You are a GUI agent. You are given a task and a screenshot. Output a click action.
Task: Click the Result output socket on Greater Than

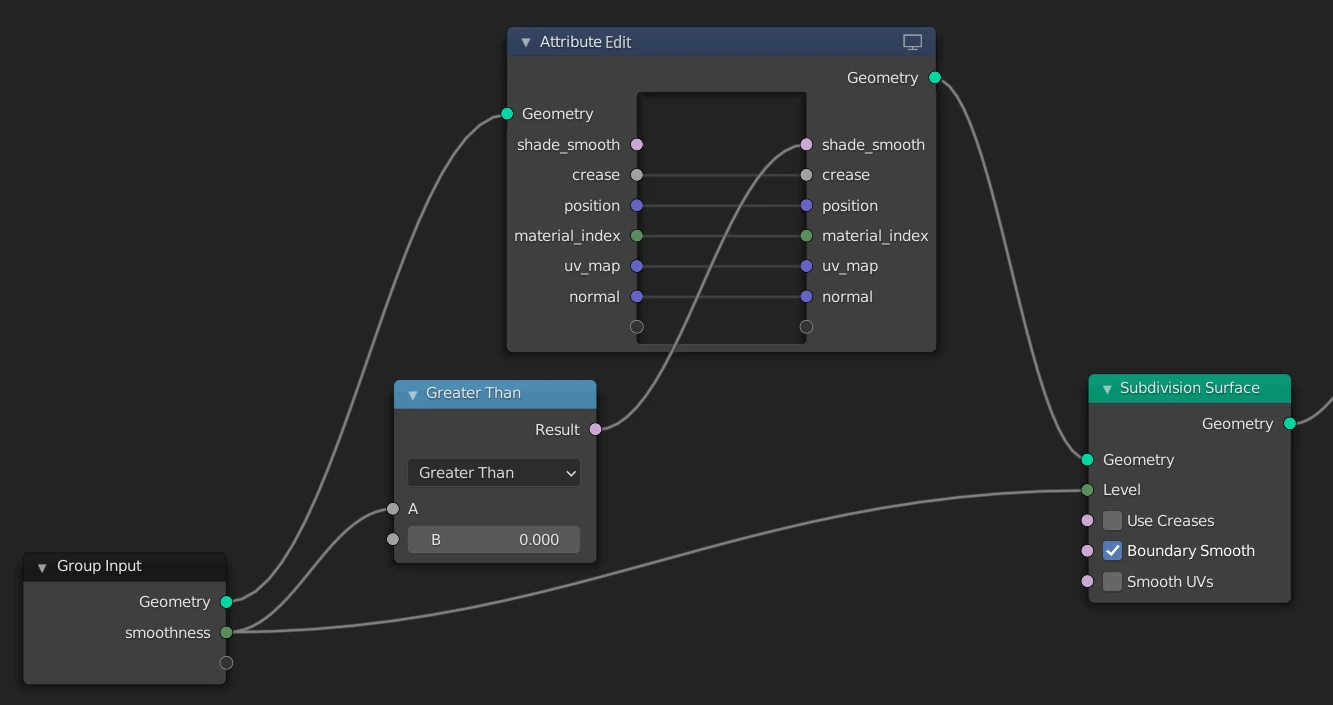point(596,430)
